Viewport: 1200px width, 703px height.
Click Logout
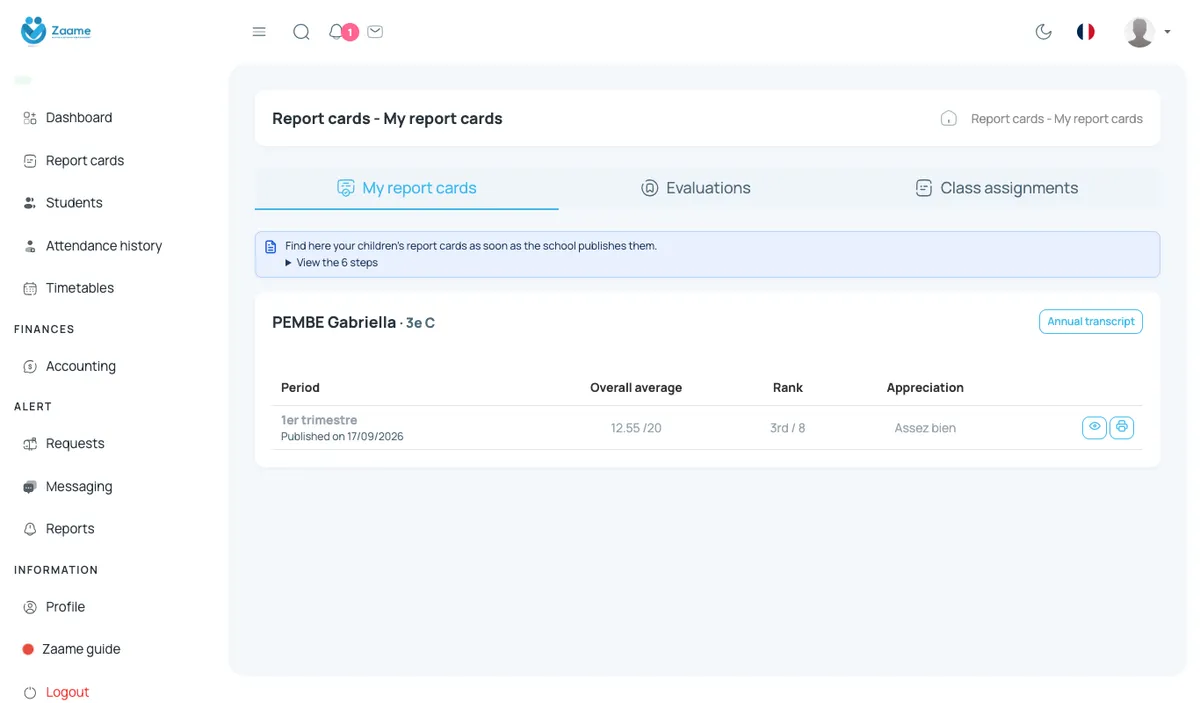point(67,692)
